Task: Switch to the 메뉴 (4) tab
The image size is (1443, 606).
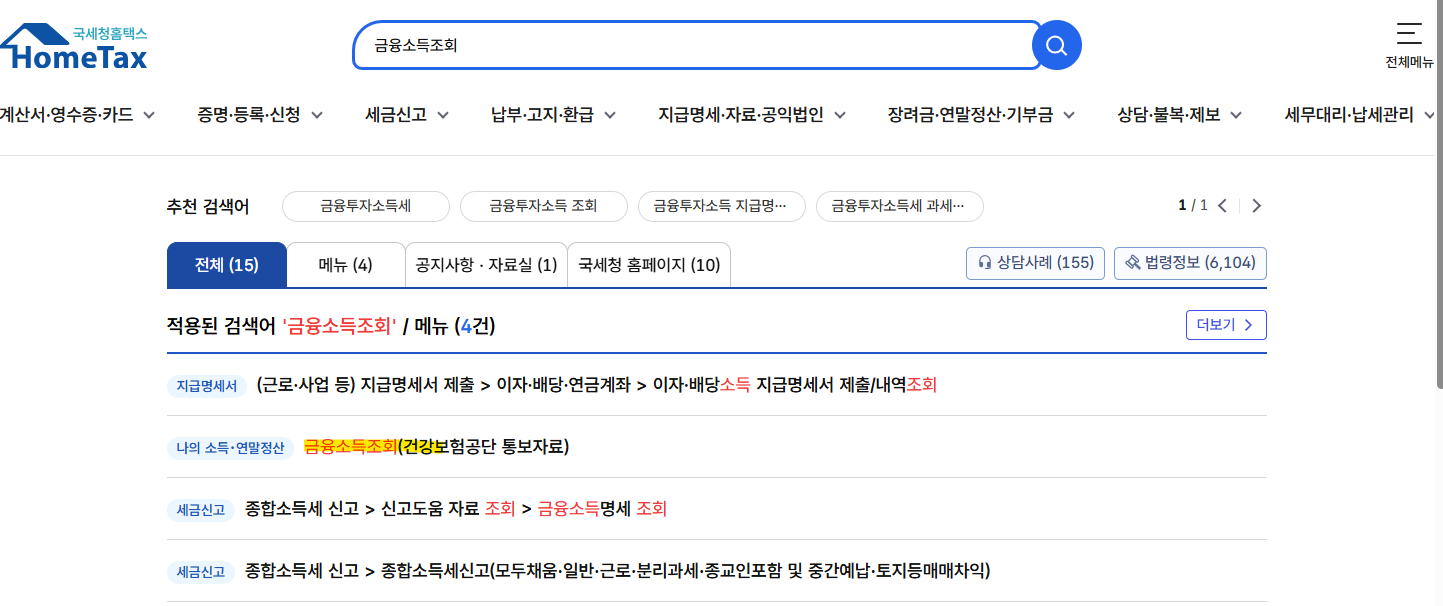Action: coord(346,264)
